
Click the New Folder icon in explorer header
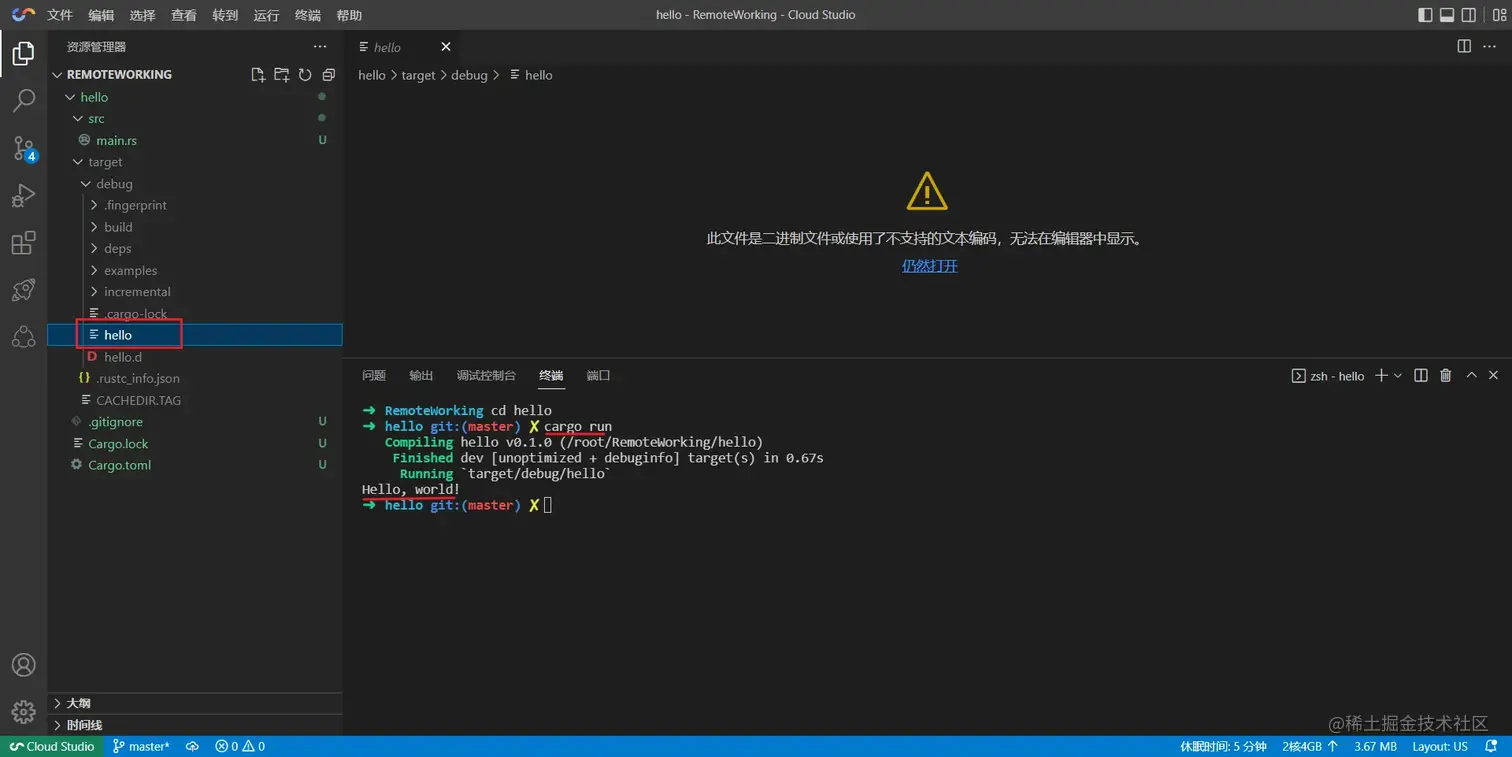[x=281, y=75]
